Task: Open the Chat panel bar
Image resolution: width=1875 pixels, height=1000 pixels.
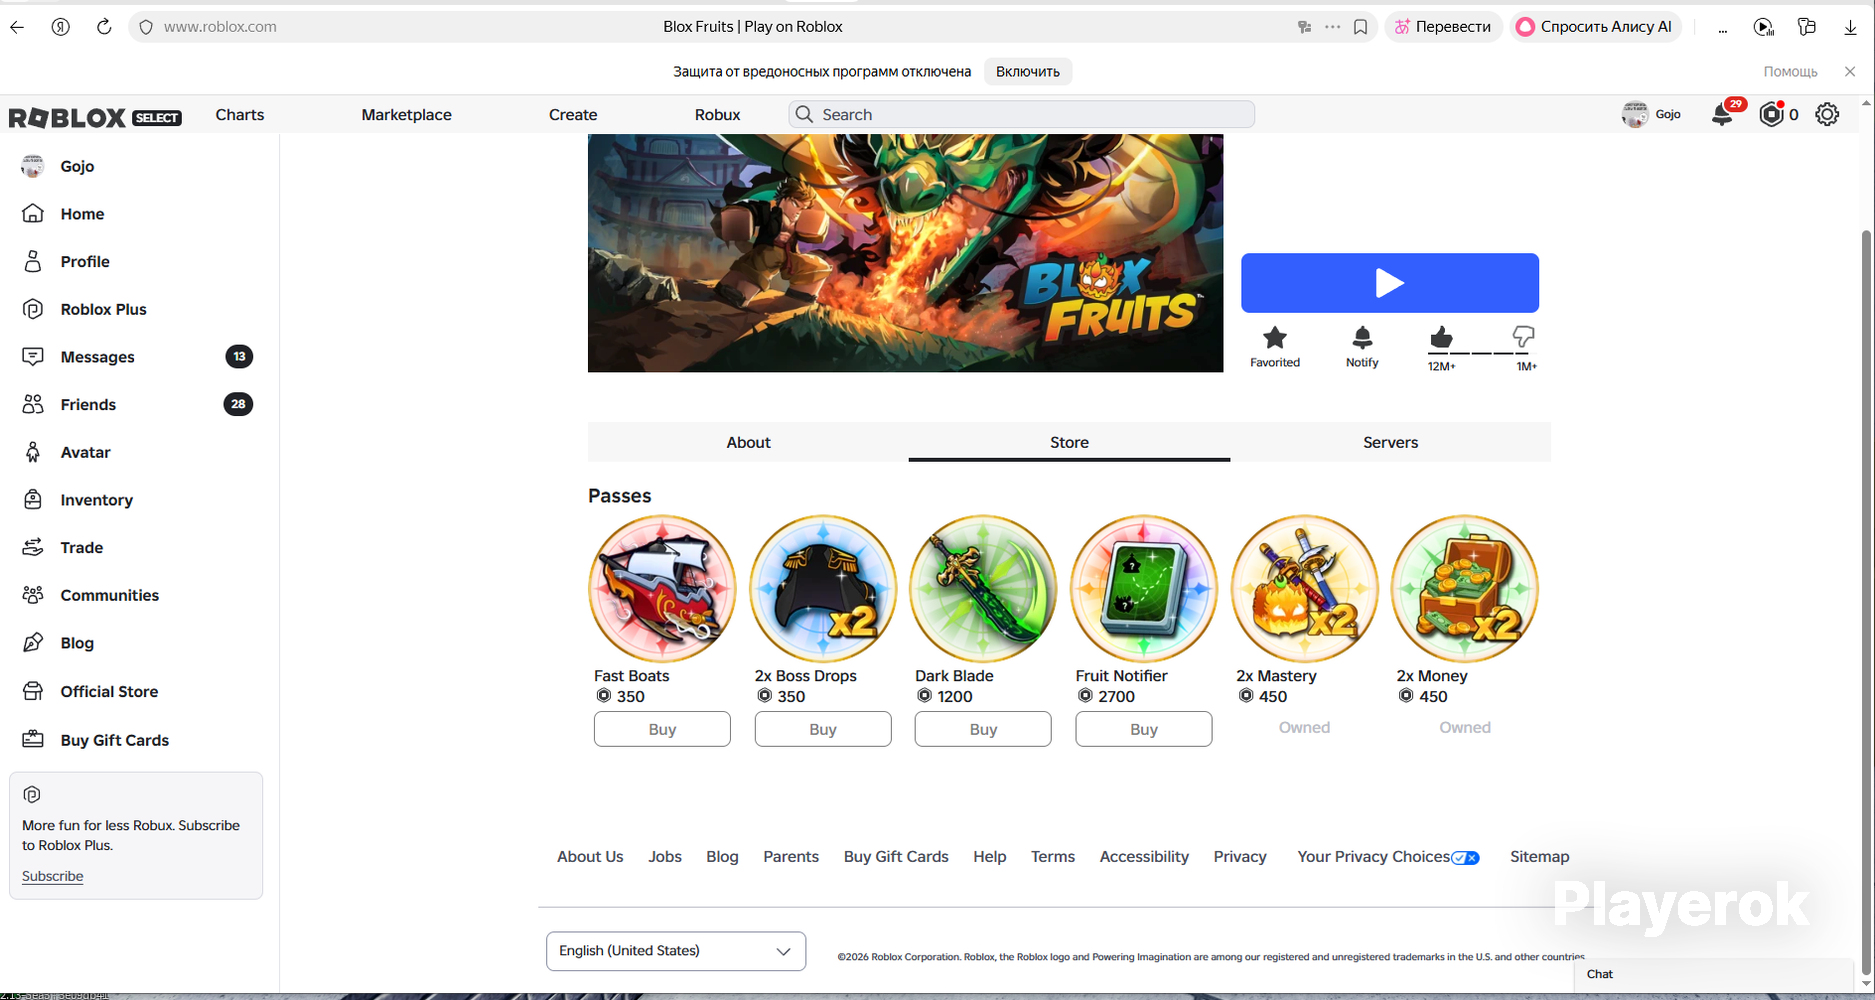Action: tap(1714, 974)
